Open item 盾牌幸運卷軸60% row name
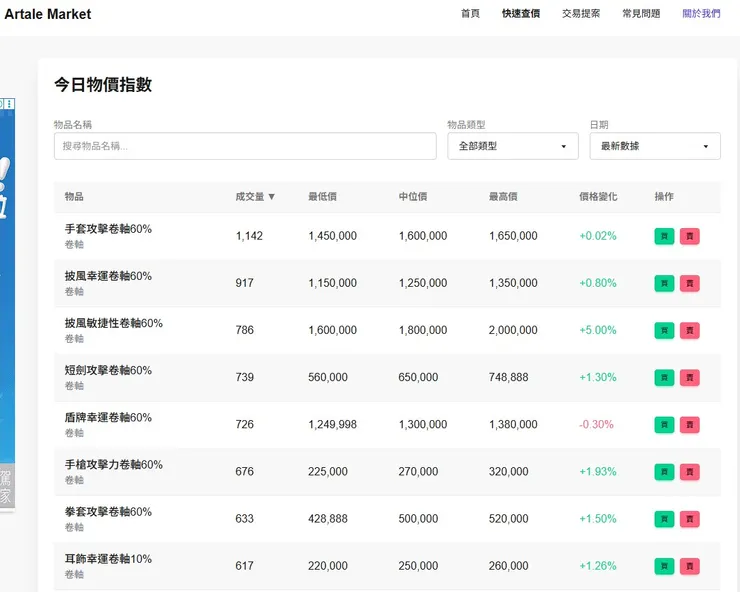This screenshot has width=740, height=592. pyautogui.click(x=108, y=418)
